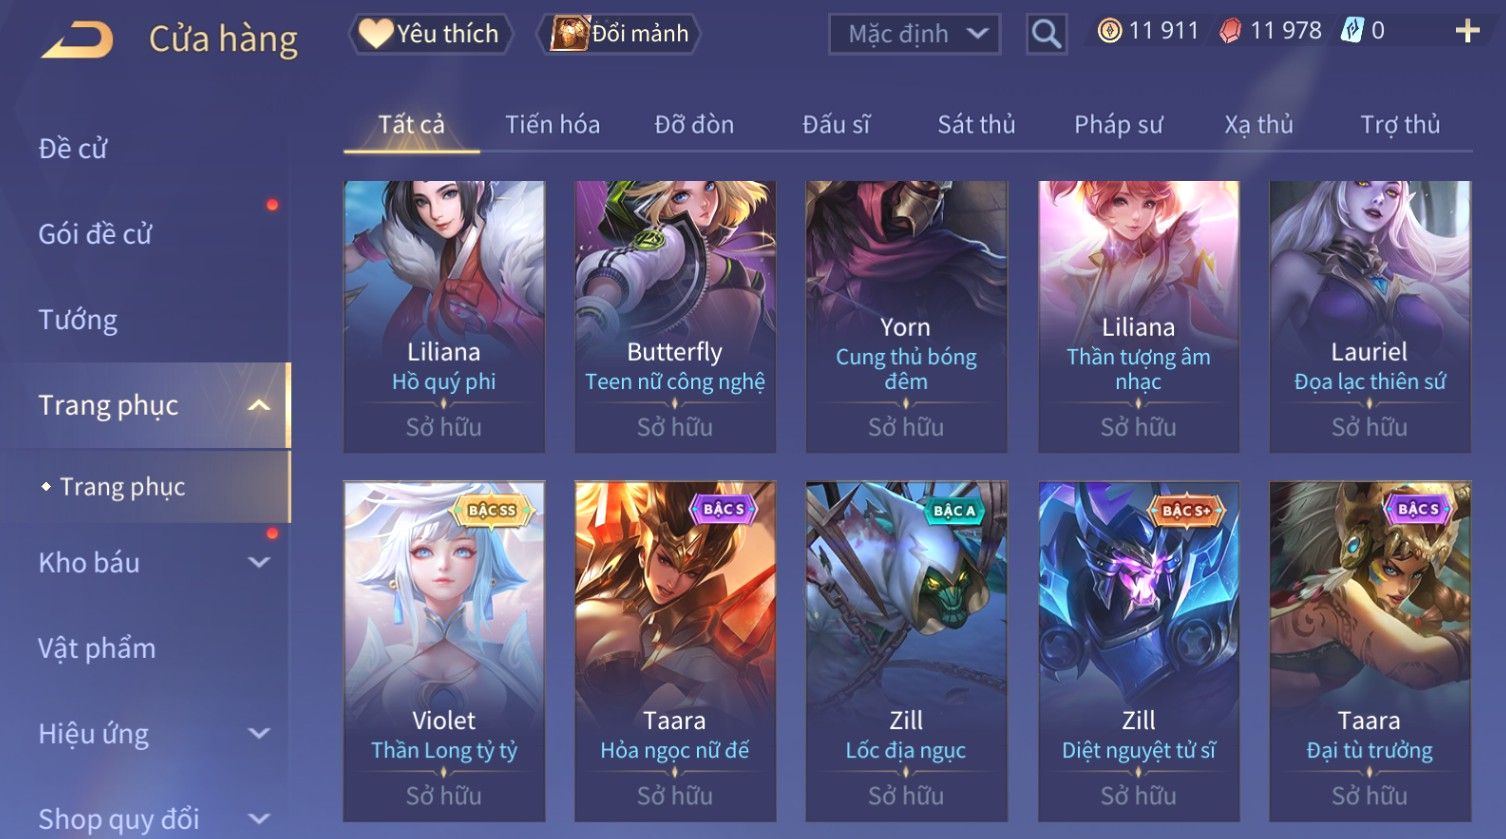This screenshot has width=1506, height=839.
Task: Expand the Hiệu ứng sidebar section
Action: [259, 733]
